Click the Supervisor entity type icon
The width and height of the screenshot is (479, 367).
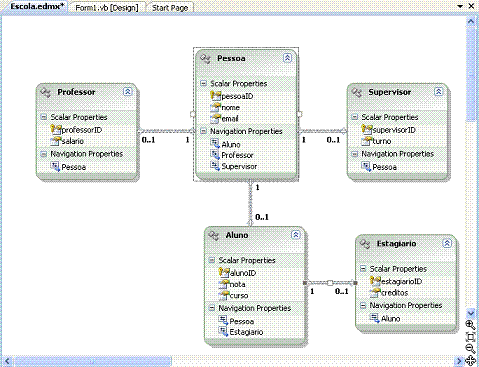(x=357, y=92)
